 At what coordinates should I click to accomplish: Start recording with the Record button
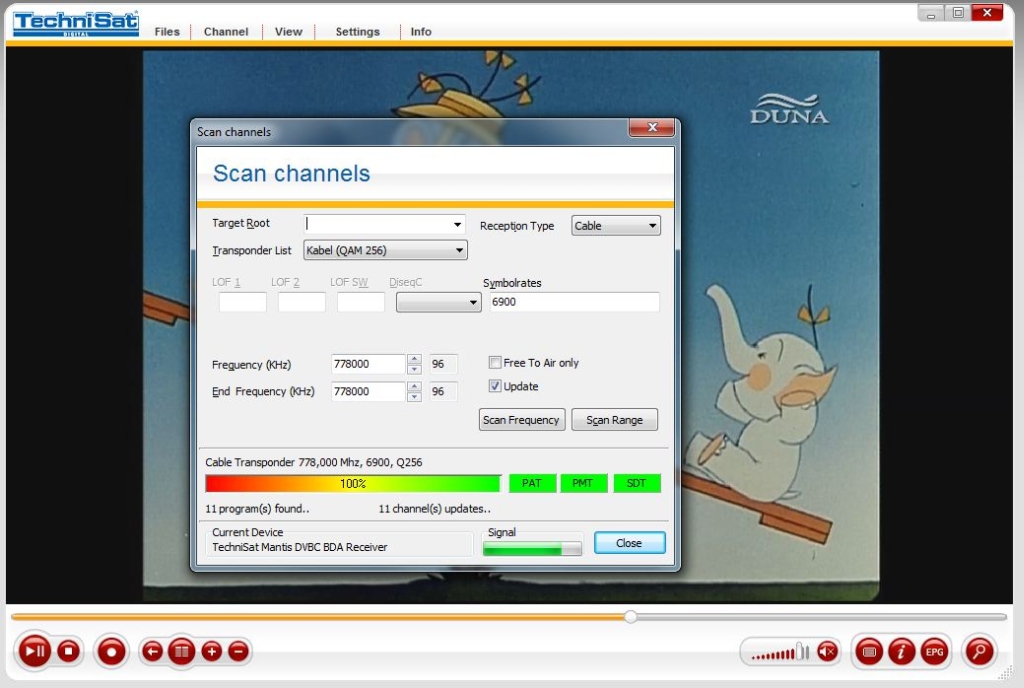[111, 651]
